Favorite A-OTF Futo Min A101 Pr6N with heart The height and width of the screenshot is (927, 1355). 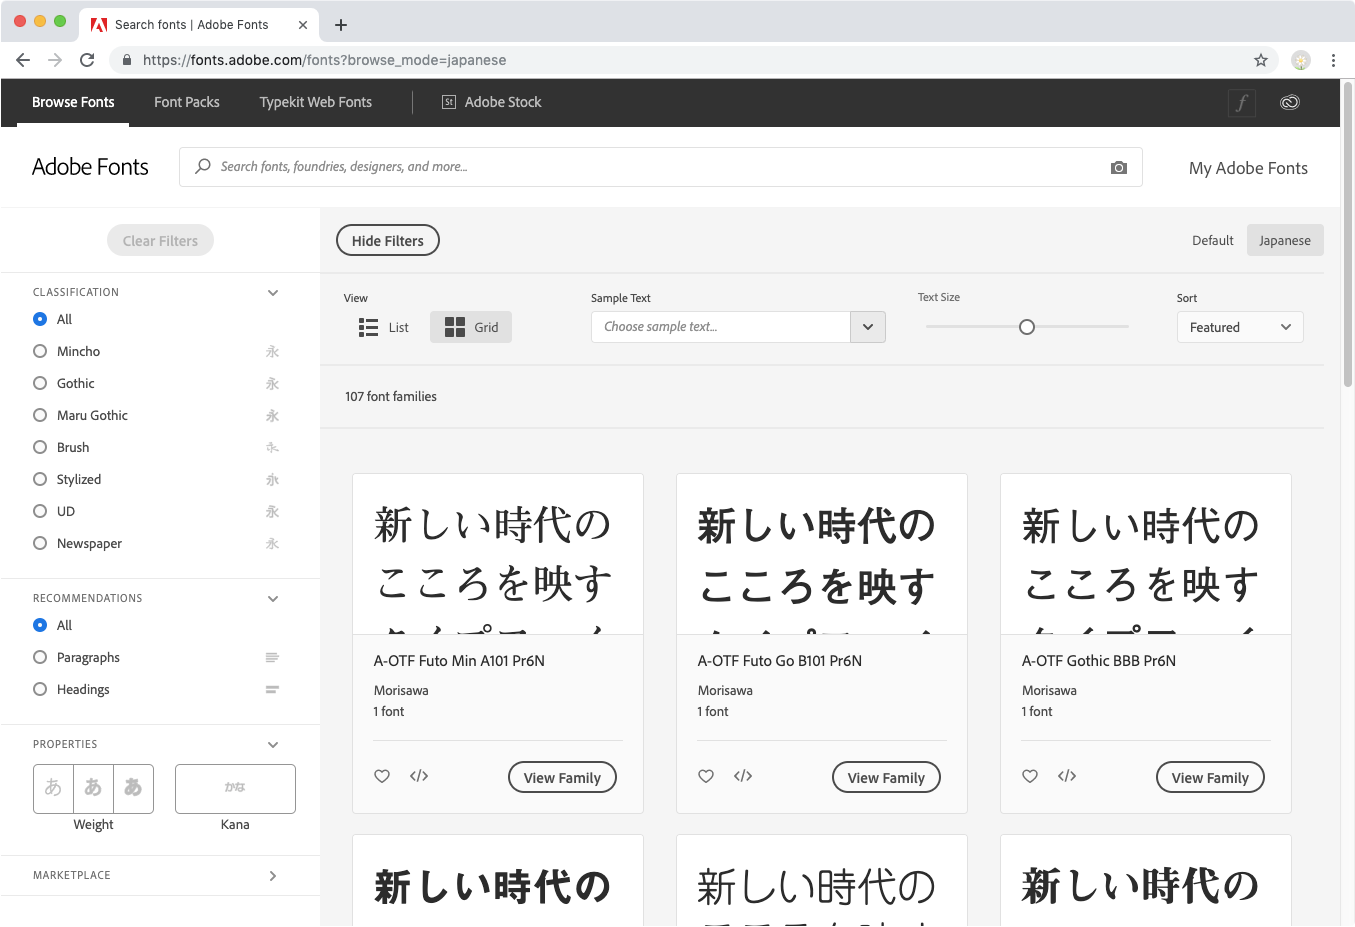(x=382, y=776)
